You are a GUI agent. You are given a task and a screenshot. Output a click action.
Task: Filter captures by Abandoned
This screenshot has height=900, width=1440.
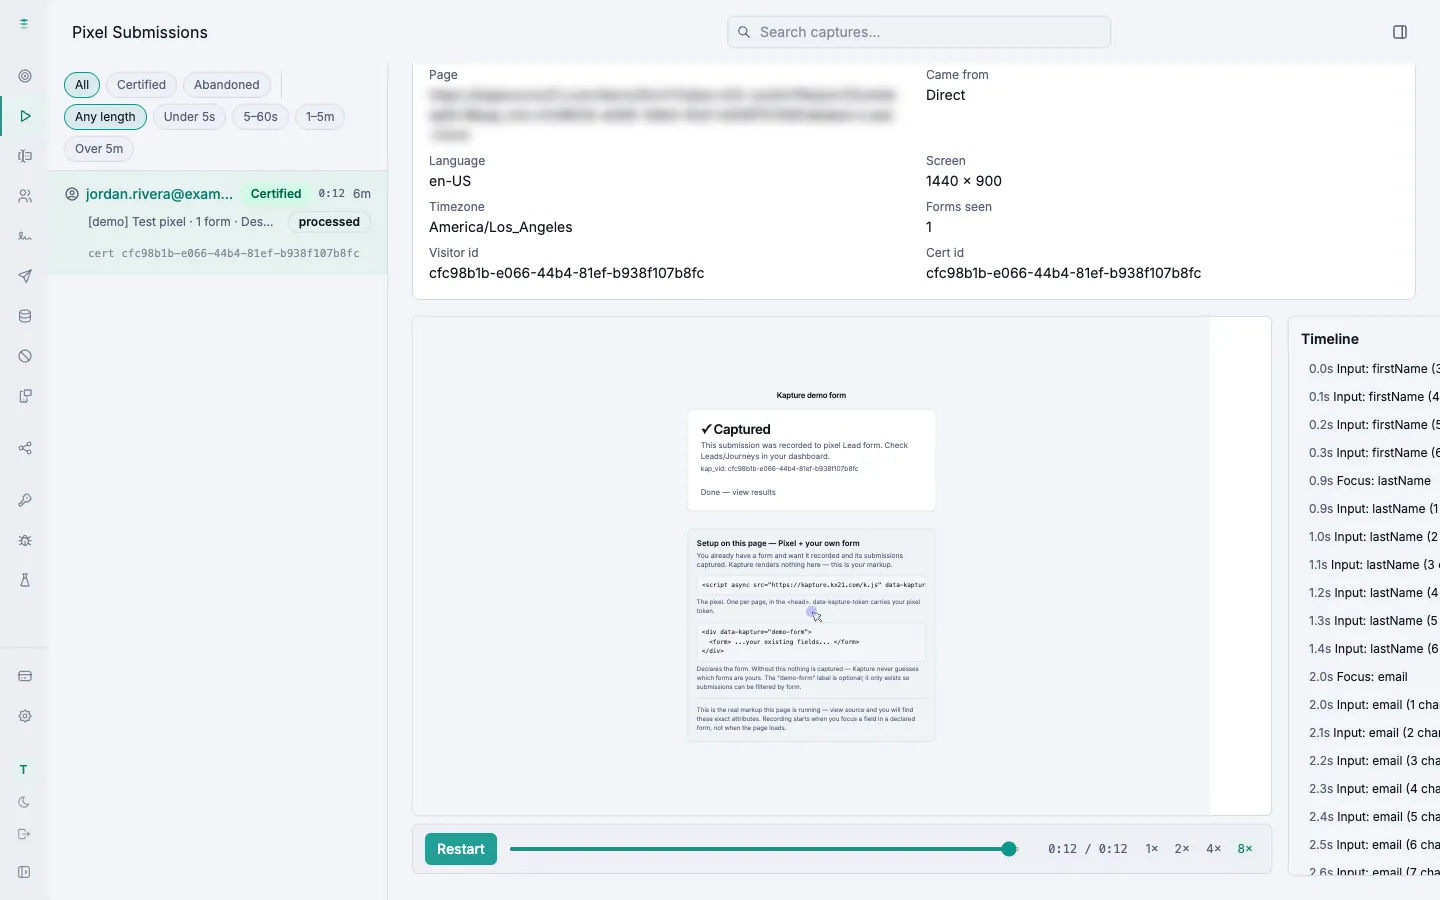[x=227, y=85]
